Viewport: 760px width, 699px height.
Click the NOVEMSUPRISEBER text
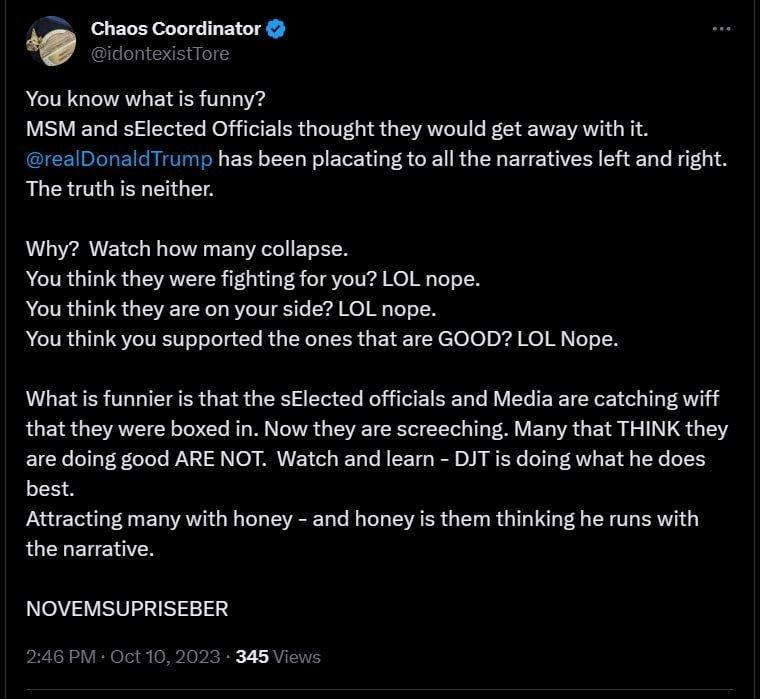tap(128, 607)
